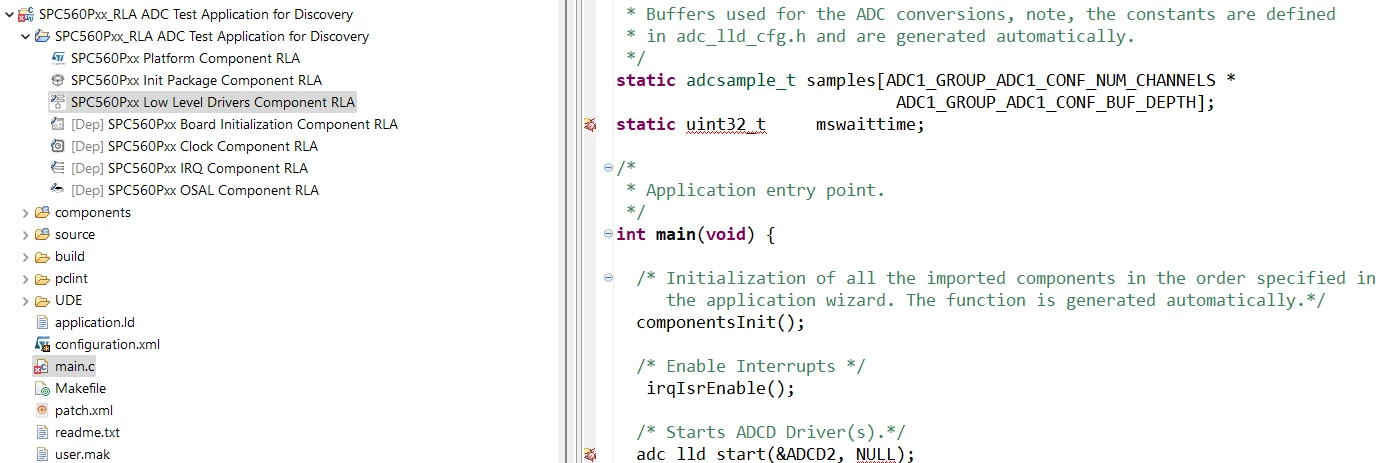The image size is (1387, 463).
Task: Select [Dep] SPC560Pxx IRQ Component RLA
Action: tap(189, 168)
